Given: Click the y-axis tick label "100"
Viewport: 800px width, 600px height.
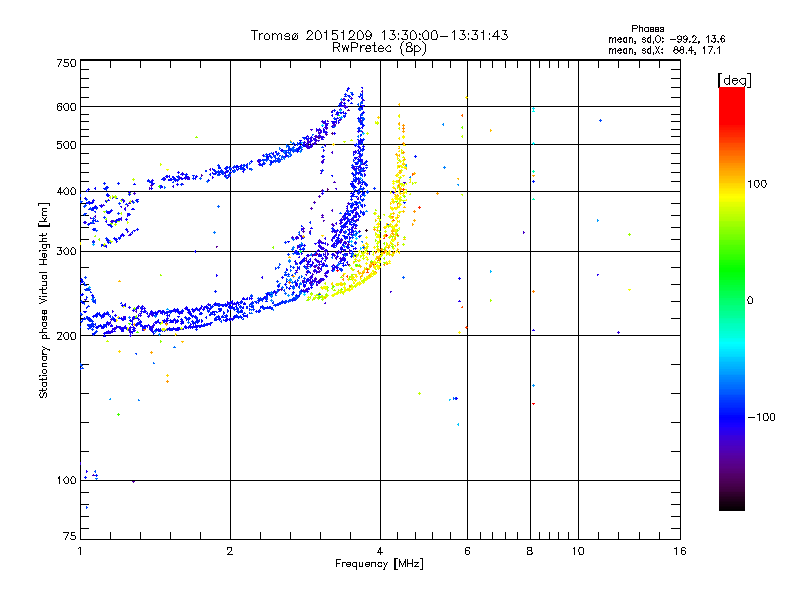Looking at the screenshot, I should (67, 481).
